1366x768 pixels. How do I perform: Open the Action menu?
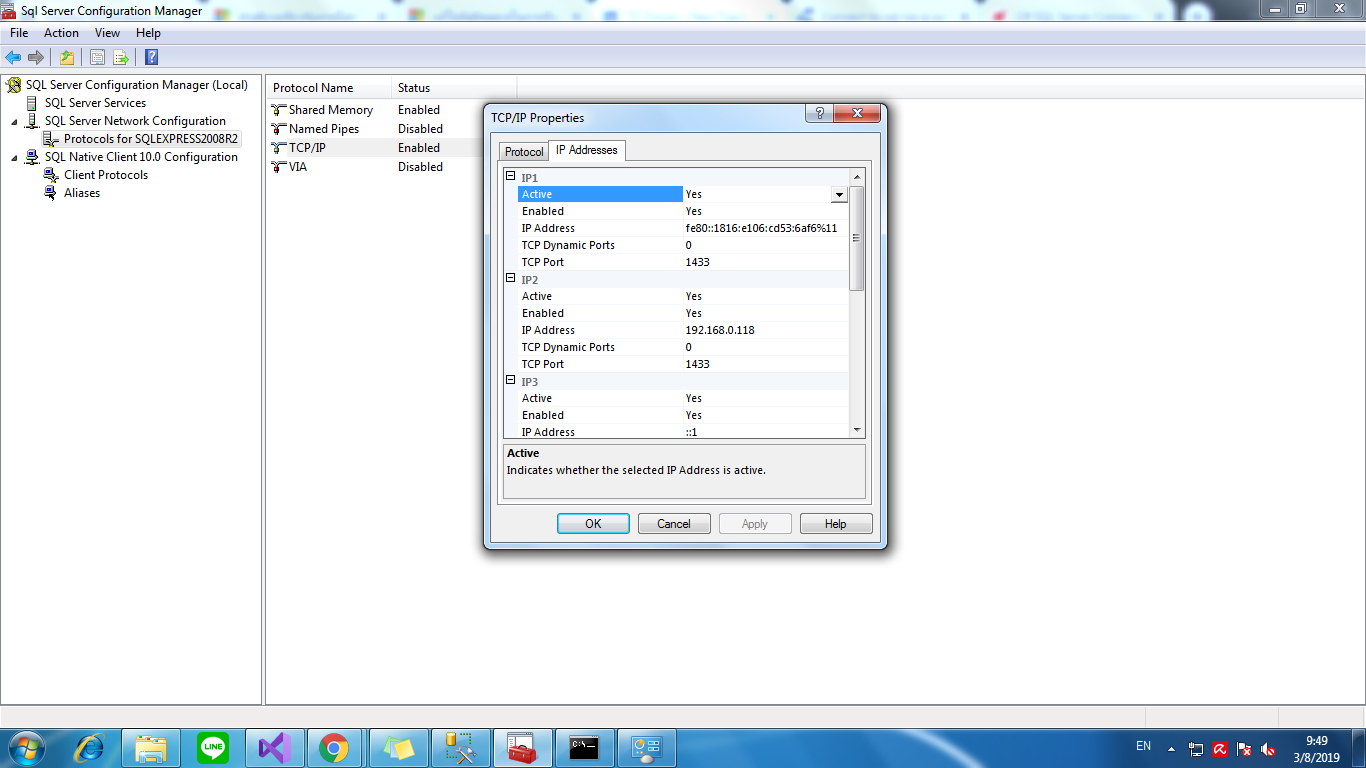click(61, 33)
